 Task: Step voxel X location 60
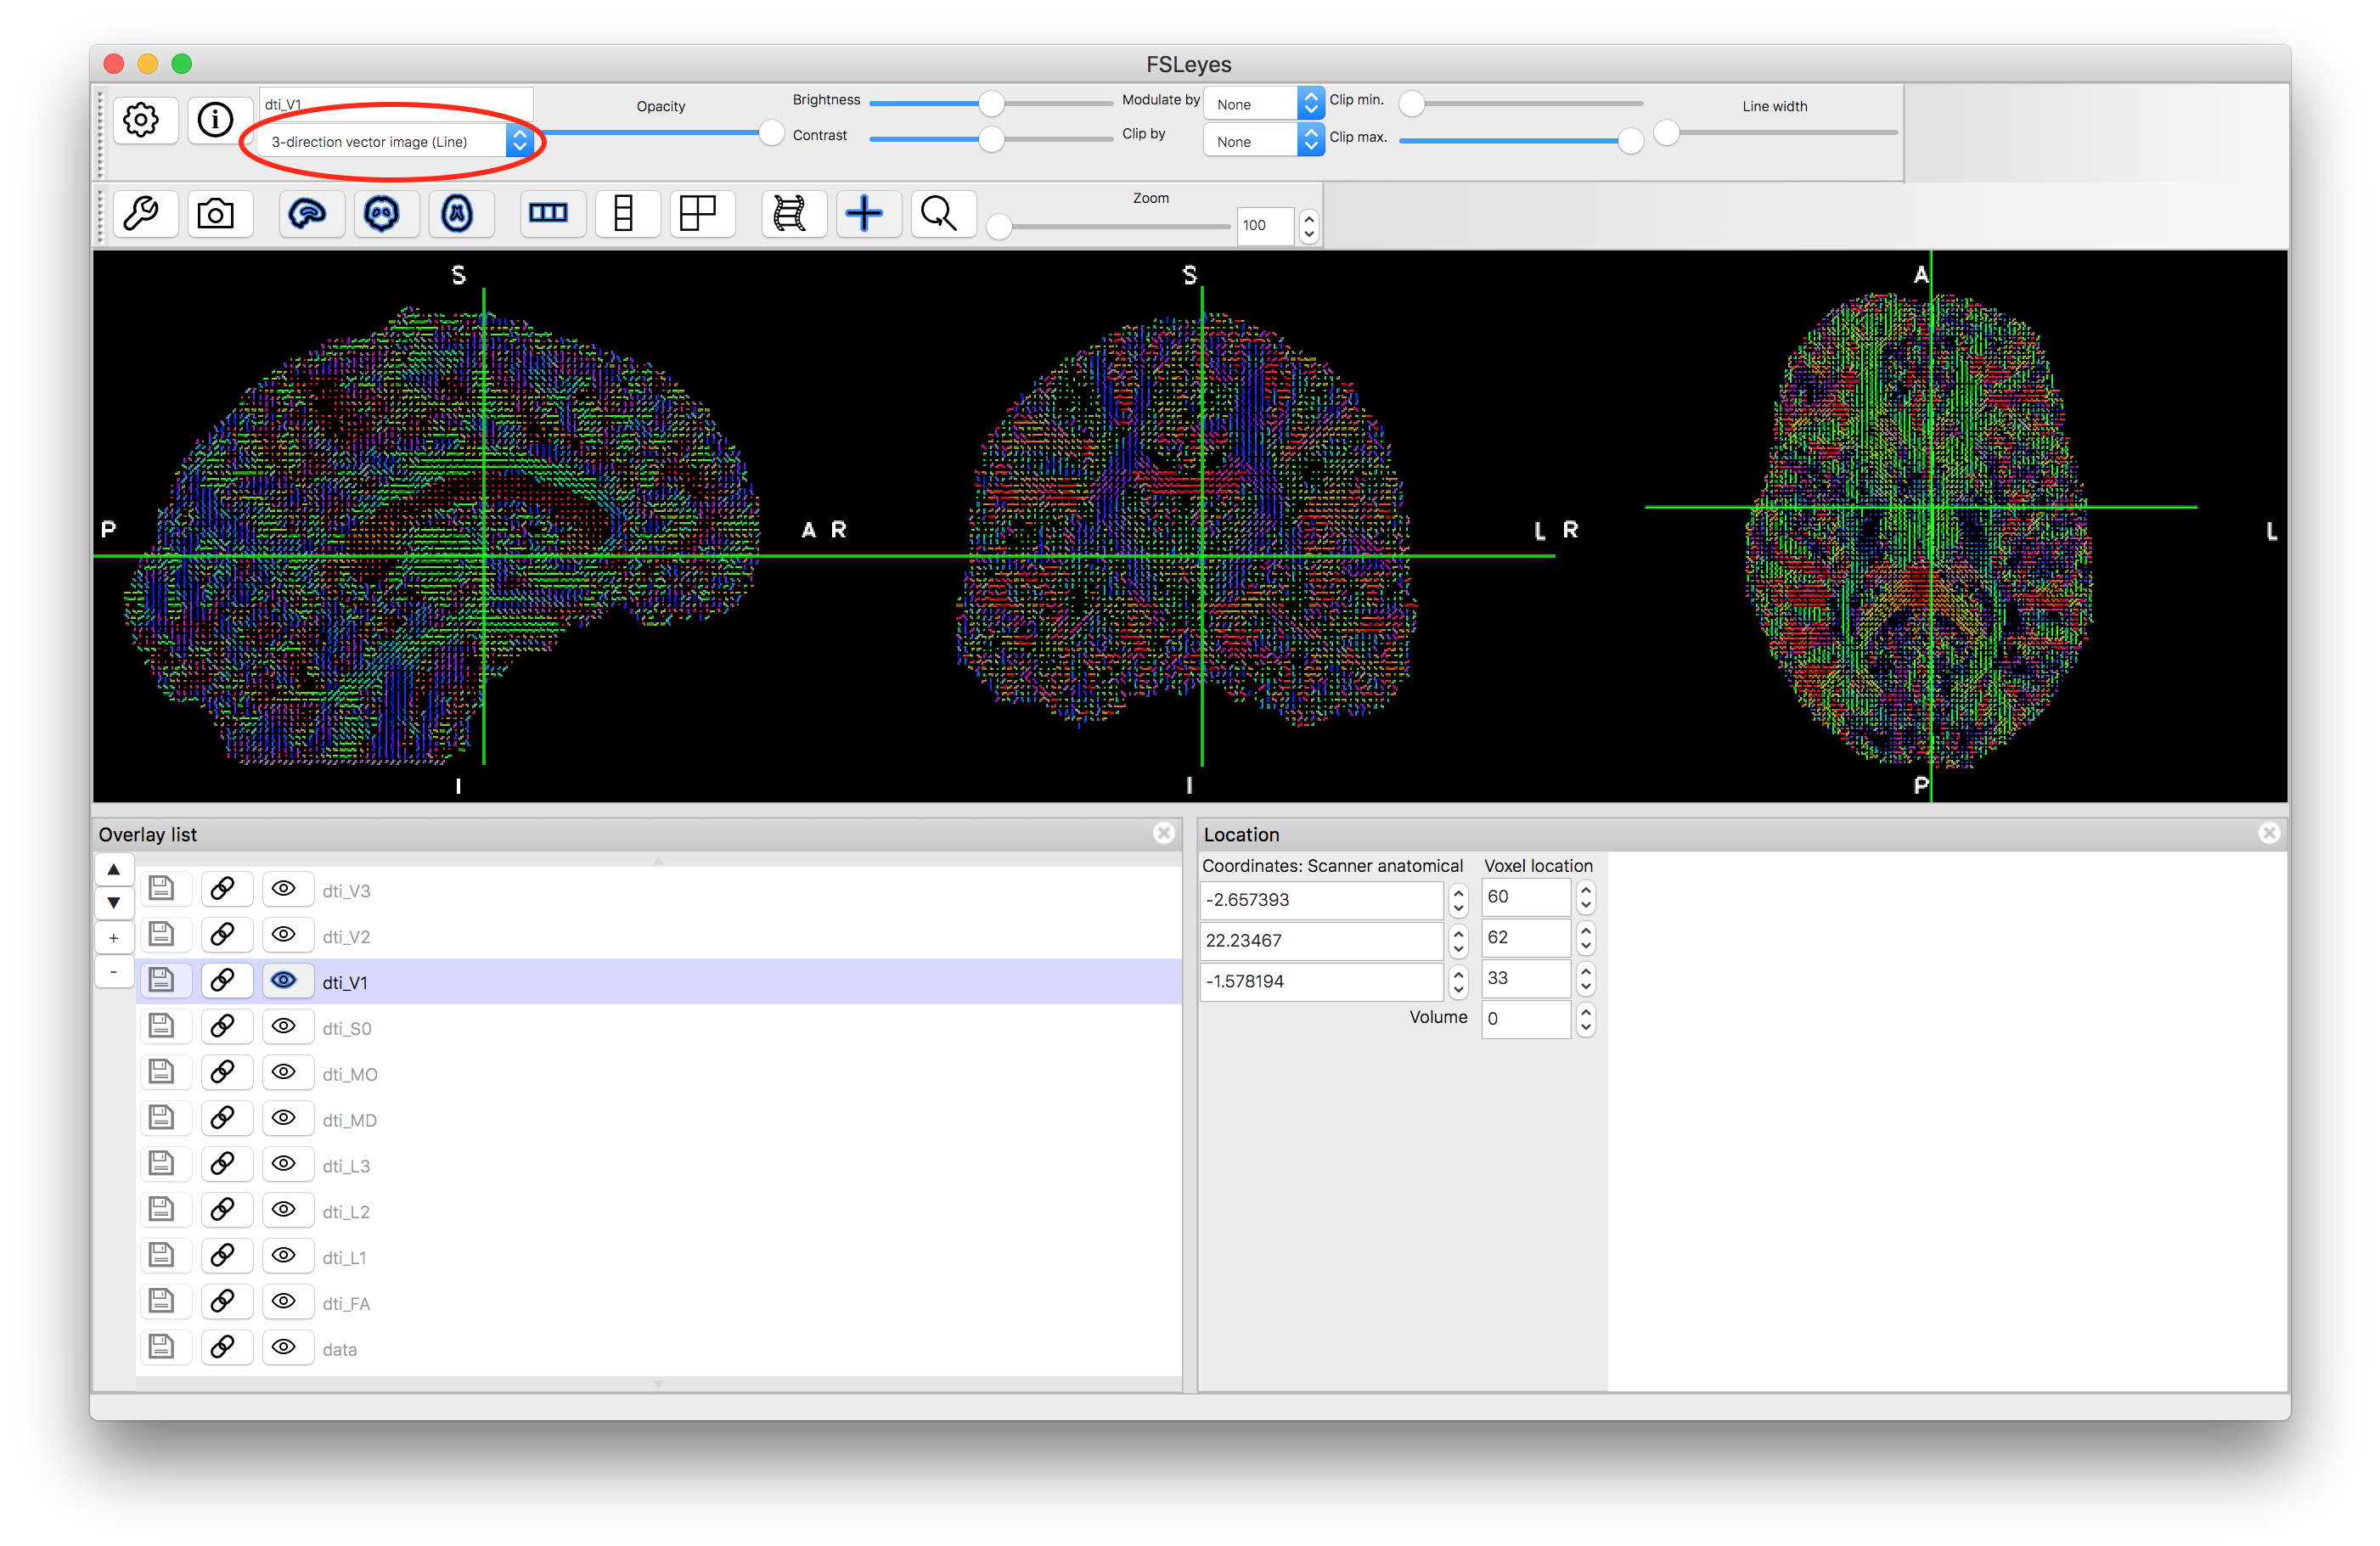(1585, 898)
